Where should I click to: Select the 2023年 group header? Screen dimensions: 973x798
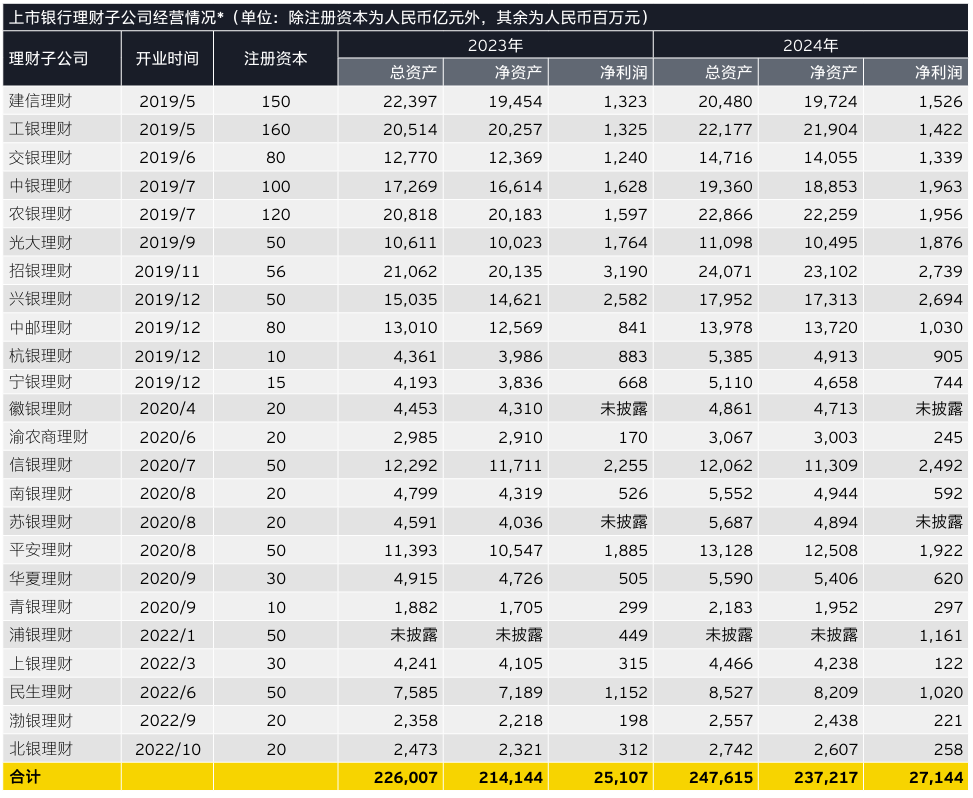(495, 45)
